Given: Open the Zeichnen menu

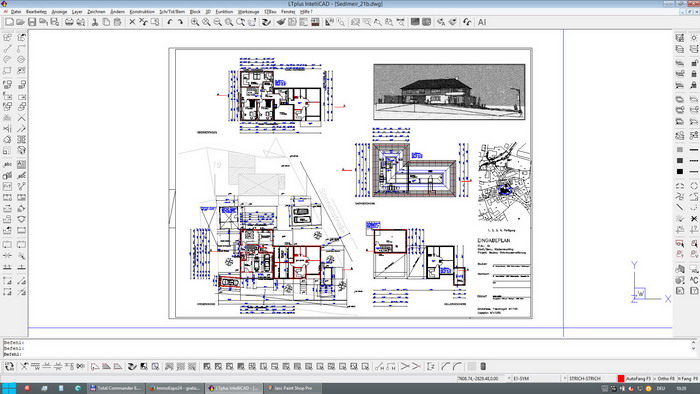Looking at the screenshot, I should coord(96,12).
